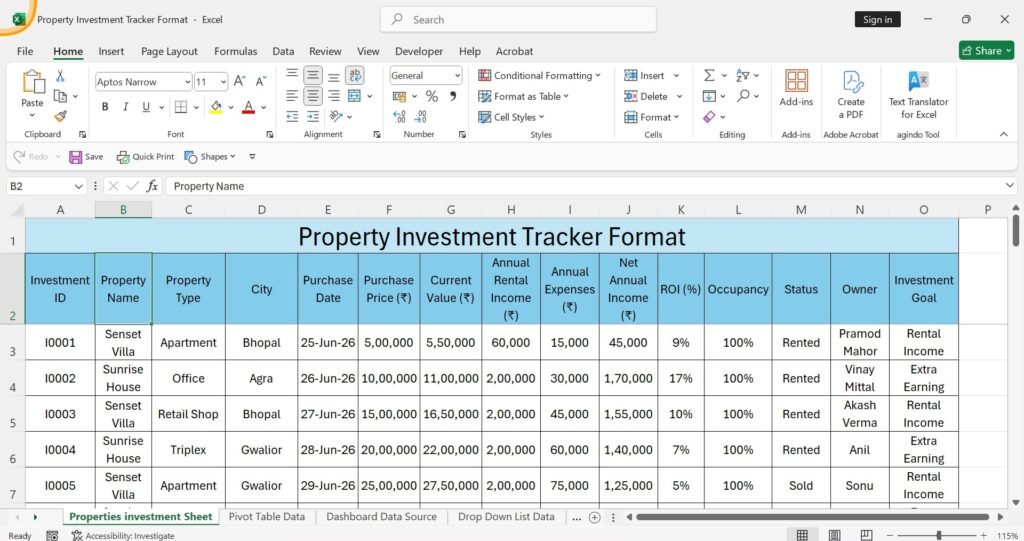Click Decrease Decimal icon

421,117
